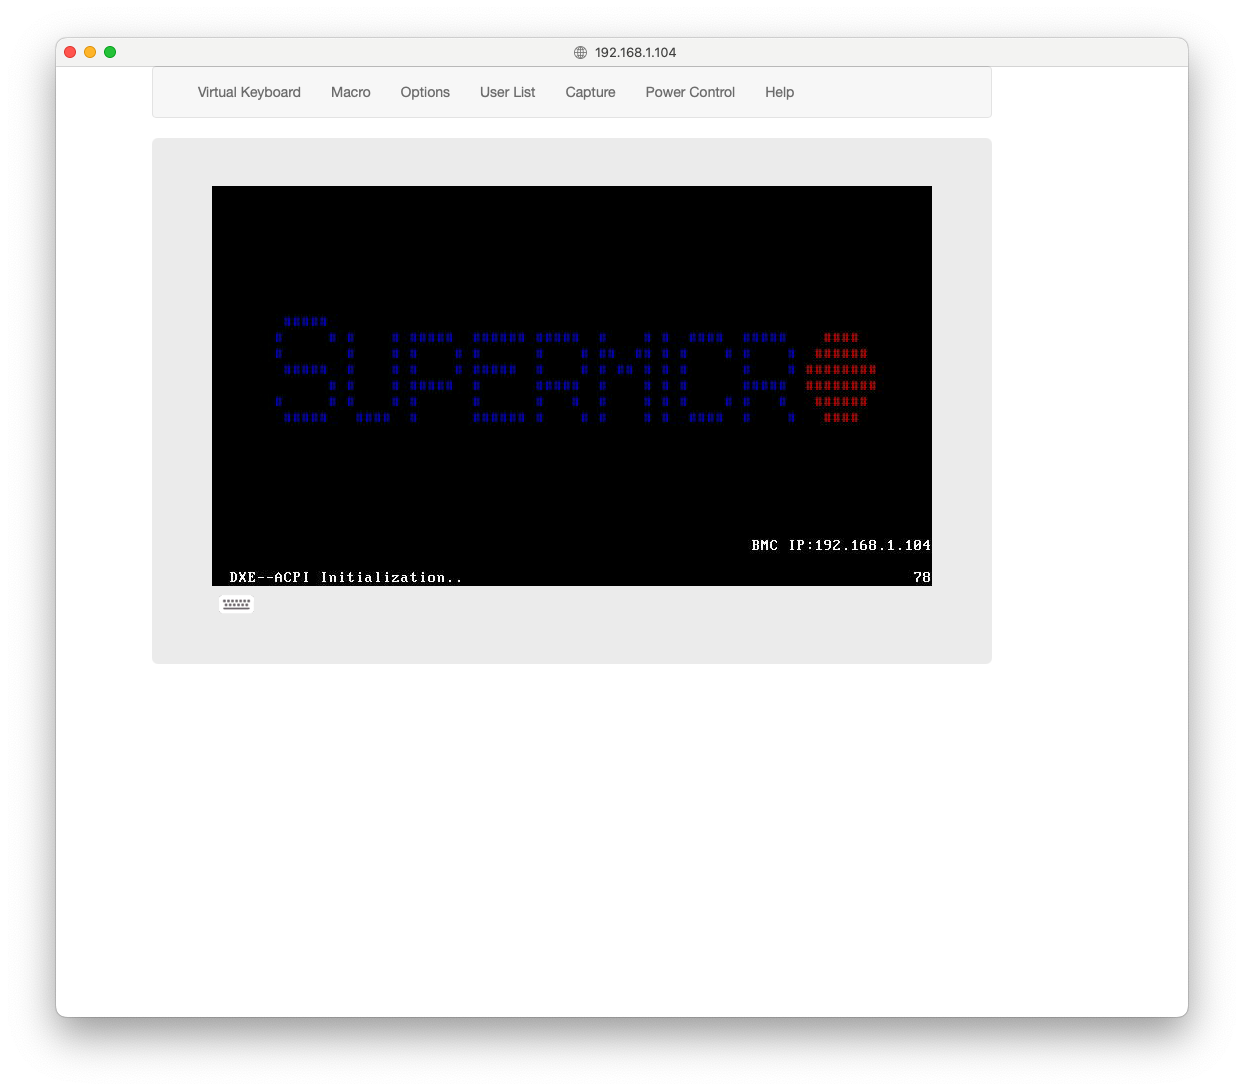
Task: Open the User List menu
Action: click(x=507, y=92)
